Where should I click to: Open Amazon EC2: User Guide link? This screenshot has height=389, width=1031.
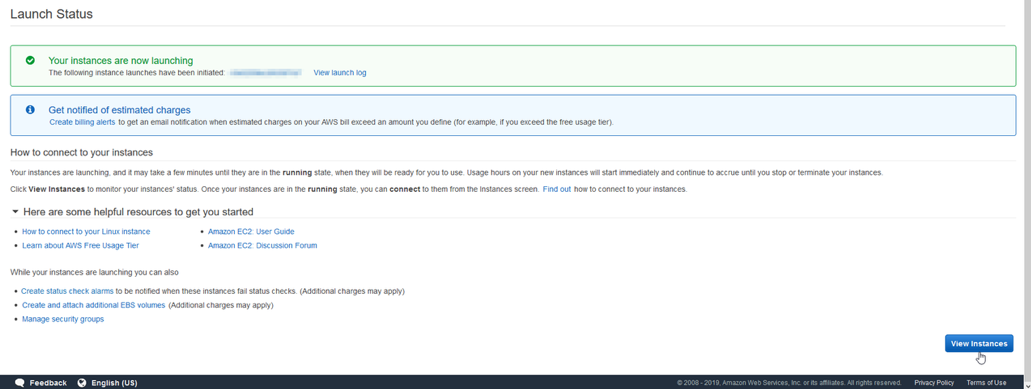[x=251, y=232]
